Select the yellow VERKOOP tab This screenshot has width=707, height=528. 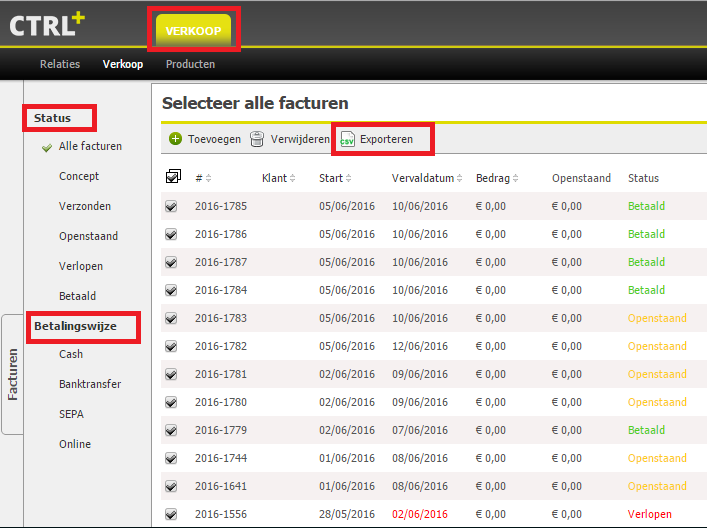coord(193,30)
